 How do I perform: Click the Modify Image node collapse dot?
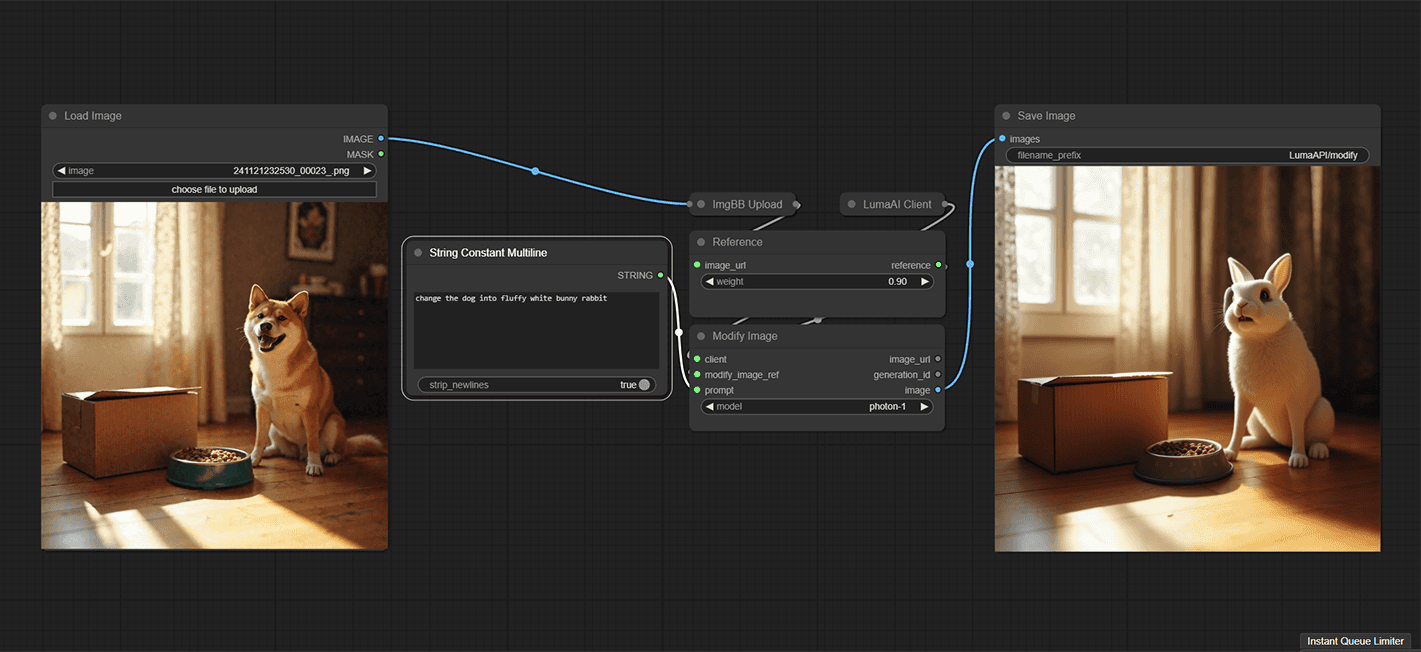click(701, 336)
